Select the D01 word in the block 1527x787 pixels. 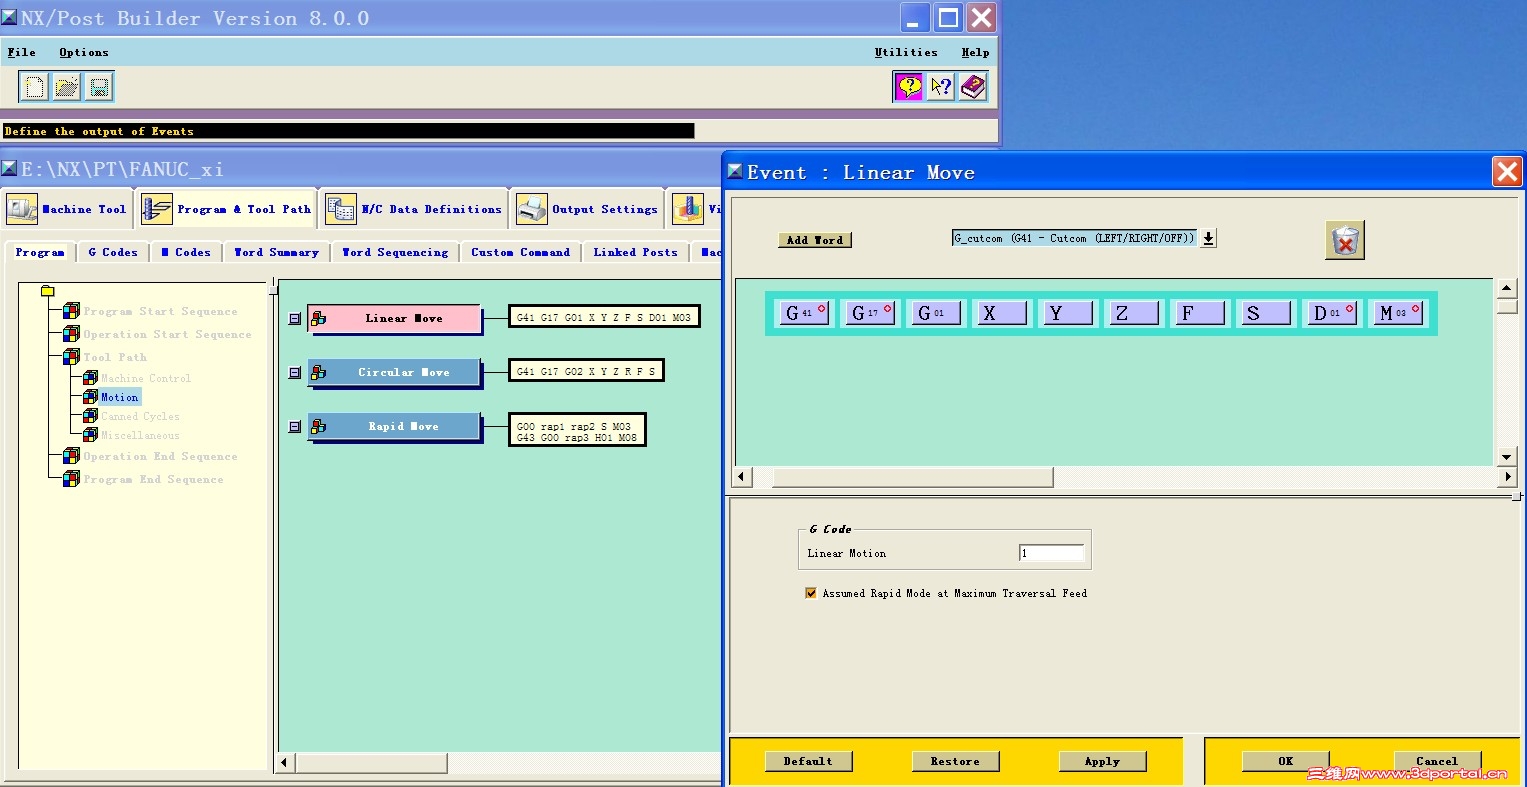click(x=1332, y=313)
